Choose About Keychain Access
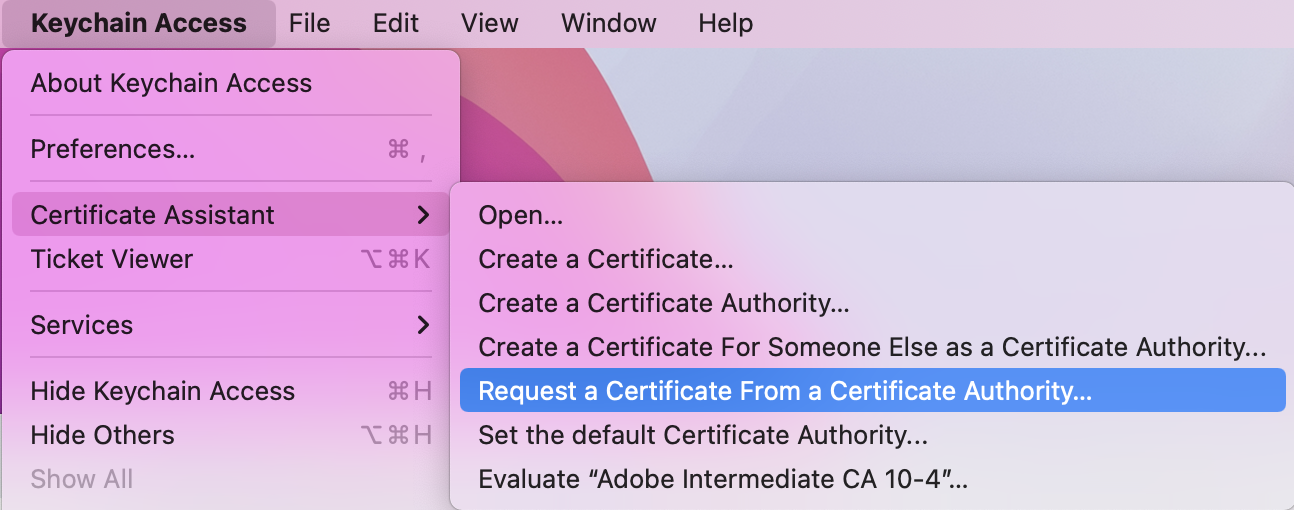Viewport: 1294px width, 510px height. coord(230,83)
